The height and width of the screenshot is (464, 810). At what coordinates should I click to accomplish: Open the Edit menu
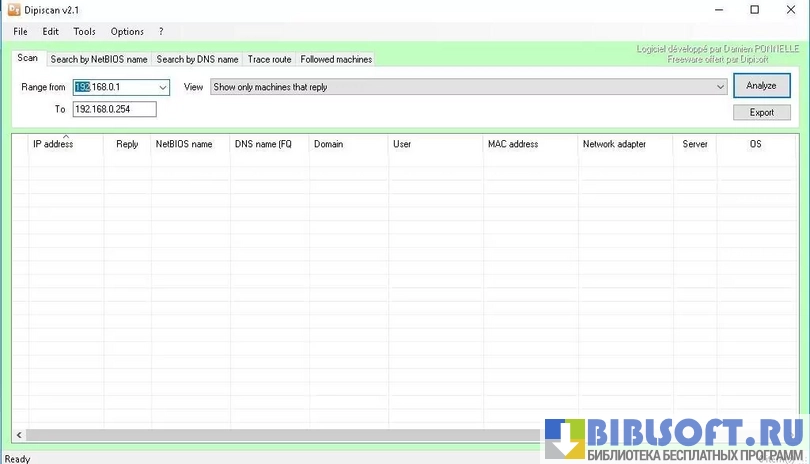(x=50, y=32)
